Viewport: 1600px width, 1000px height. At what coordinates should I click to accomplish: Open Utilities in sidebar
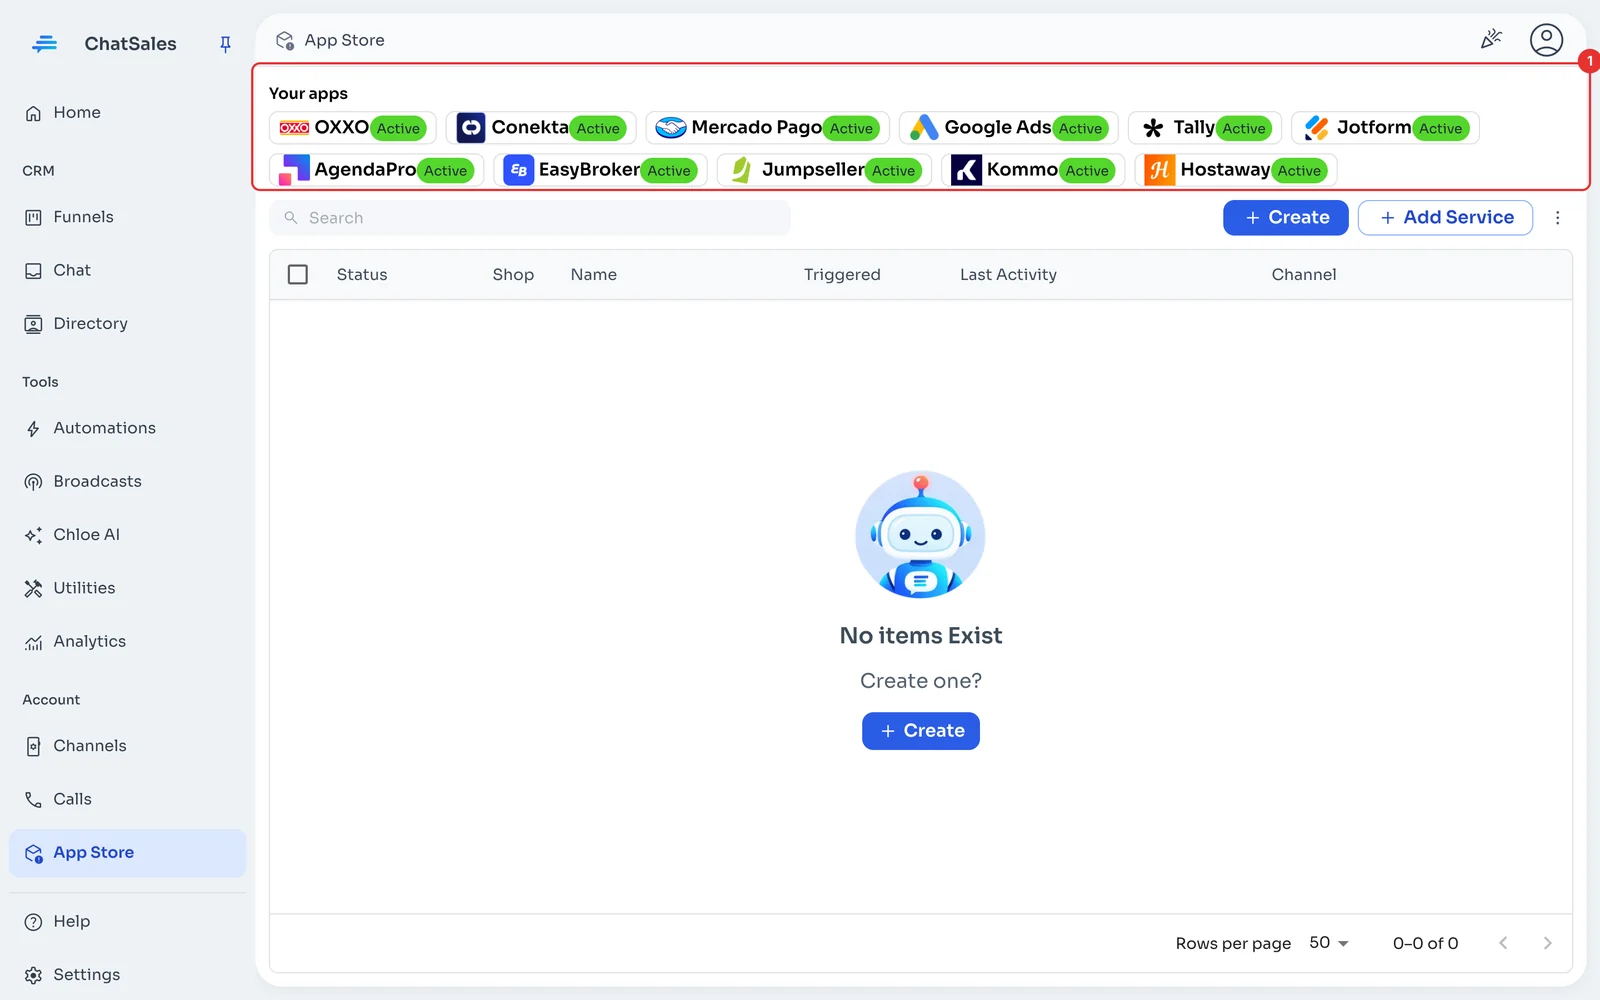pos(127,588)
